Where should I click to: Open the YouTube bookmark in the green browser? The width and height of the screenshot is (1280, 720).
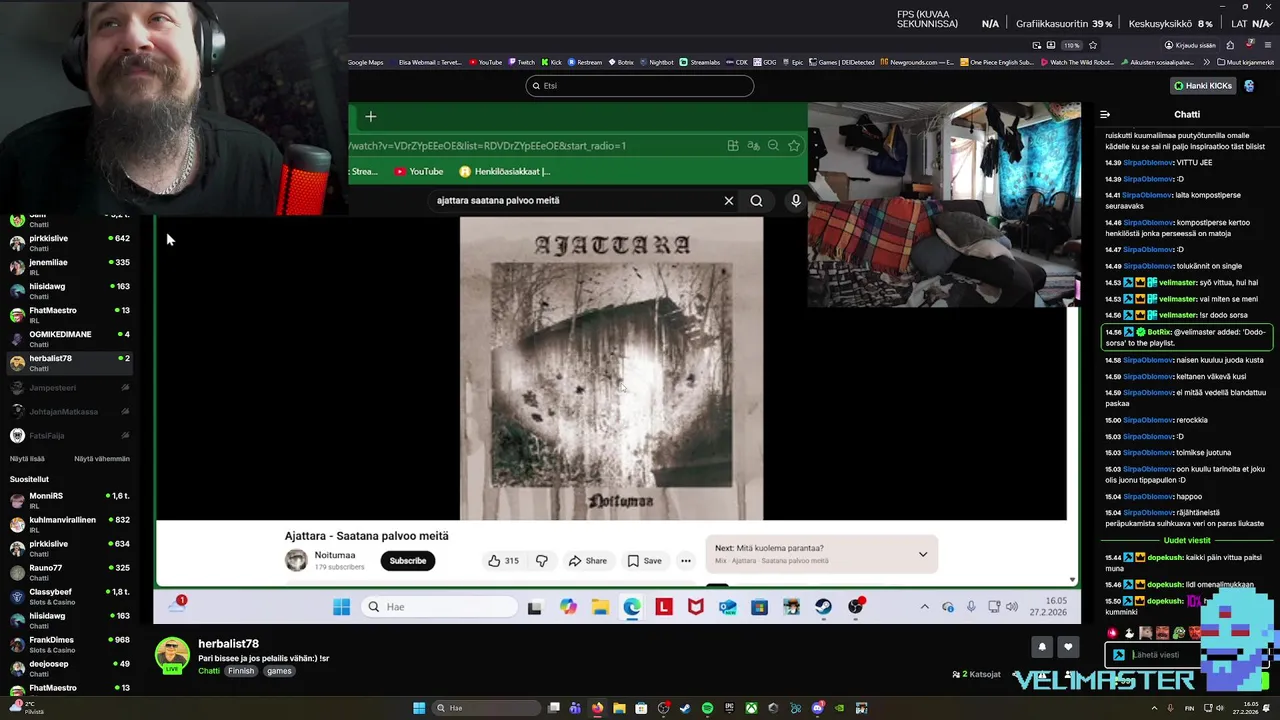[418, 171]
